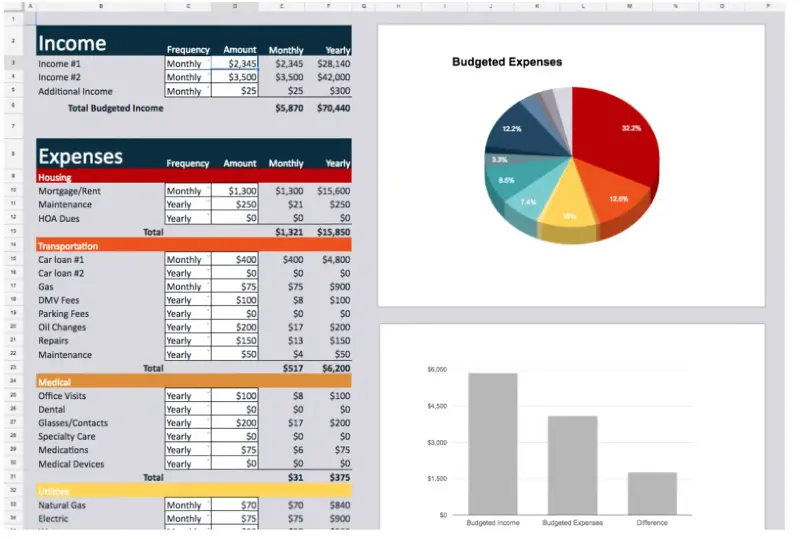Open the Medications frequency dropdown
This screenshot has height=539, width=810.
point(188,450)
